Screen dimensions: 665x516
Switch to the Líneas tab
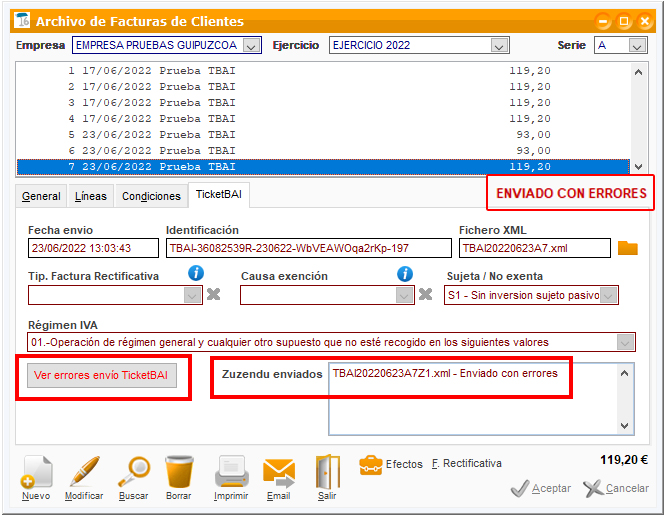pos(91,196)
